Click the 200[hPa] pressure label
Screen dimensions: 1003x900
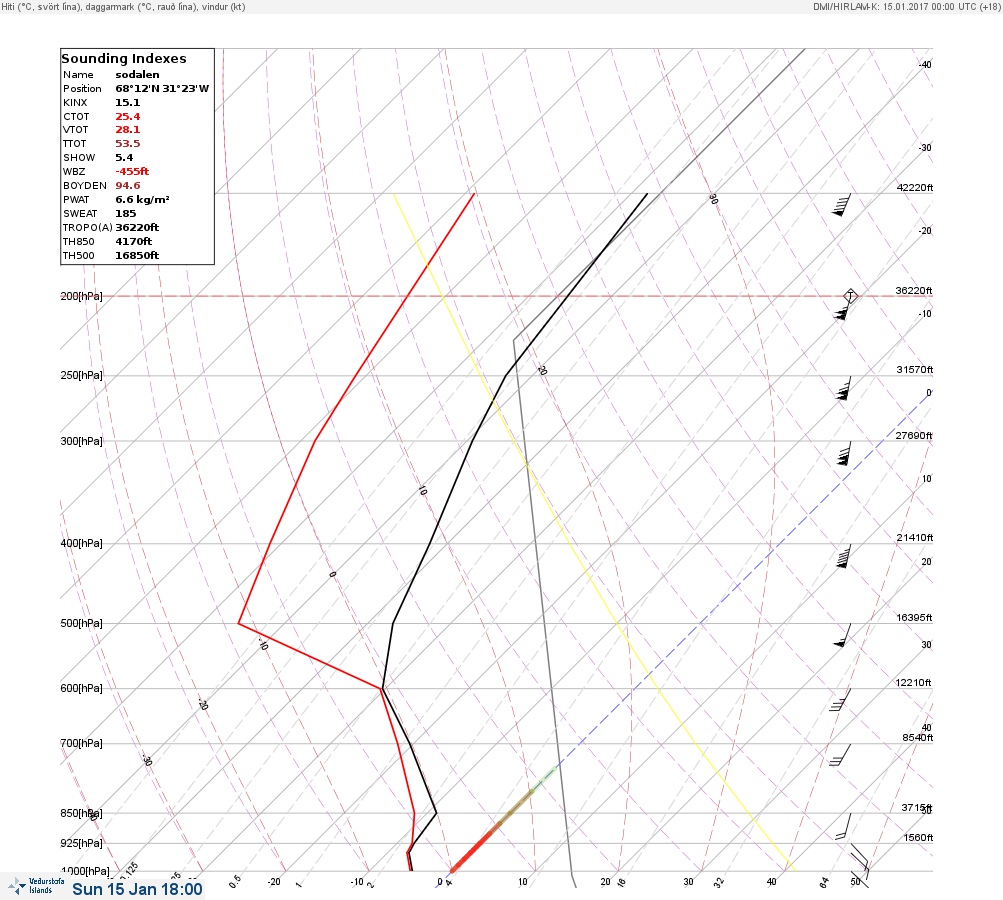click(81, 296)
